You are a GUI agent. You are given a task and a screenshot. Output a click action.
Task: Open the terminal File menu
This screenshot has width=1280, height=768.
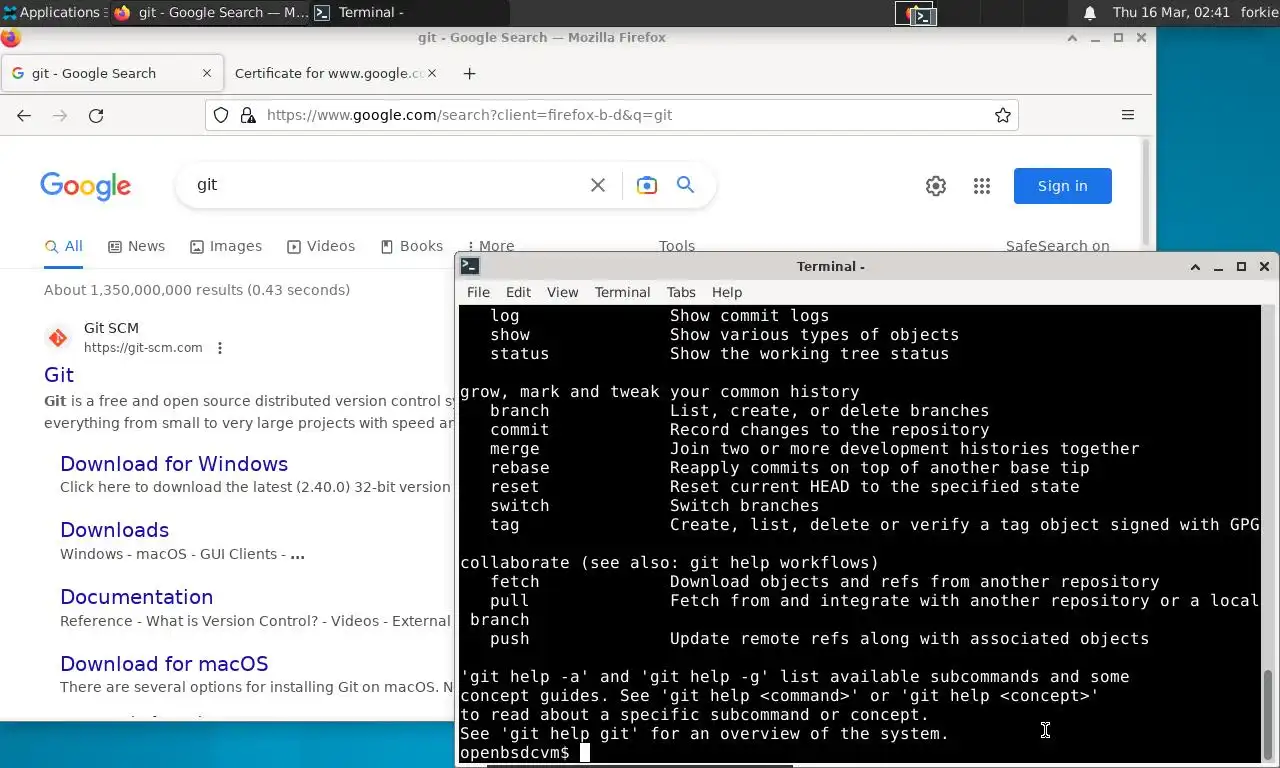478,292
